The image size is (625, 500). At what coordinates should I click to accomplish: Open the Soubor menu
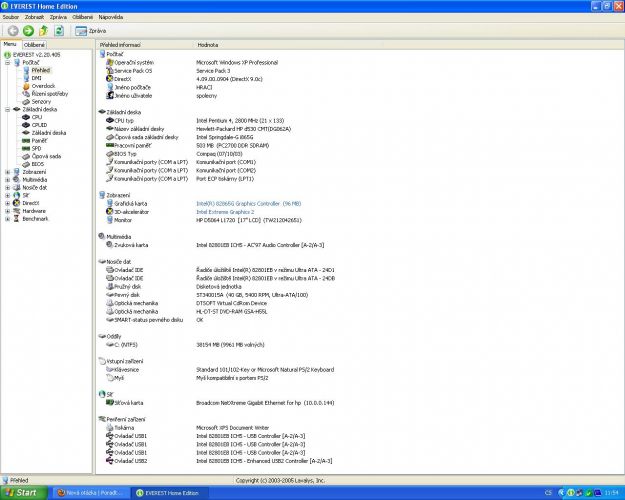(11, 17)
